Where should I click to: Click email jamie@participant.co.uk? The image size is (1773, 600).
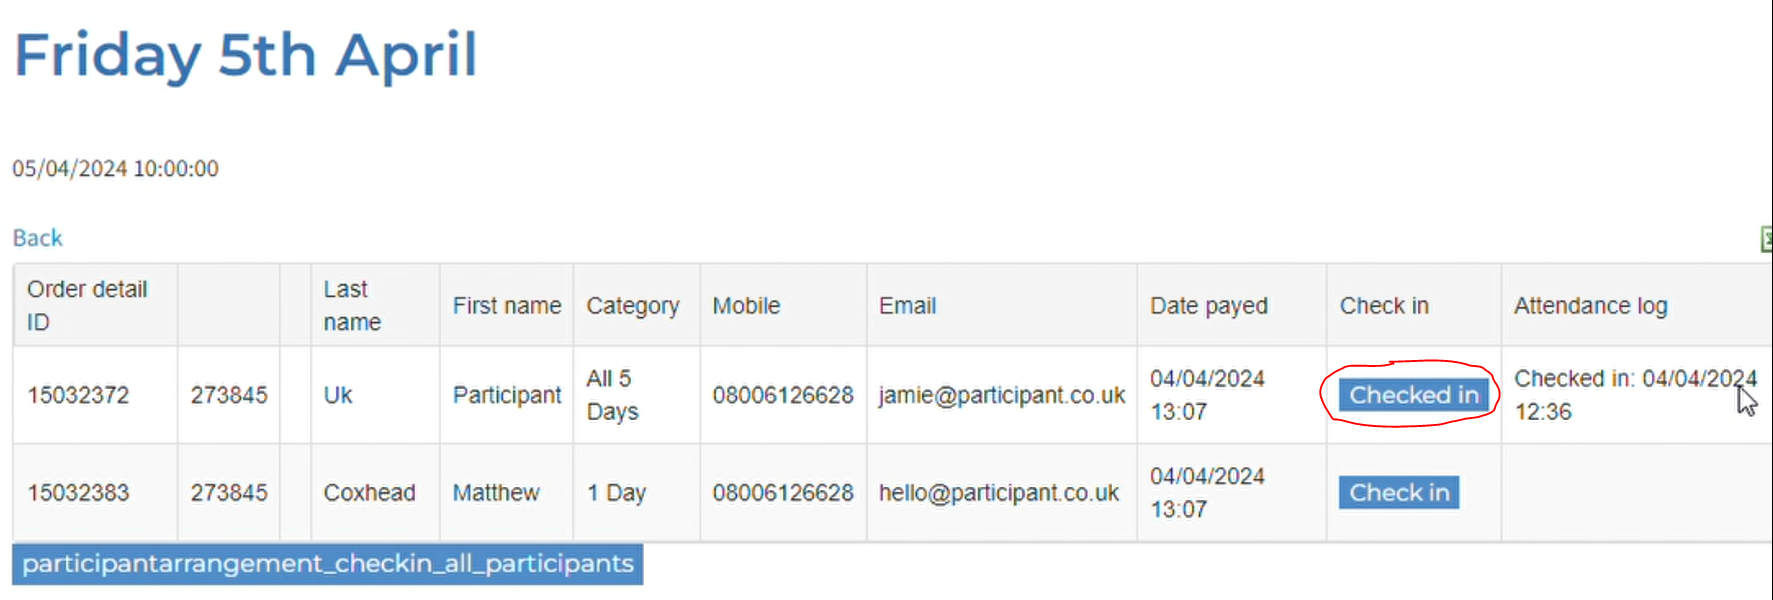(1001, 395)
